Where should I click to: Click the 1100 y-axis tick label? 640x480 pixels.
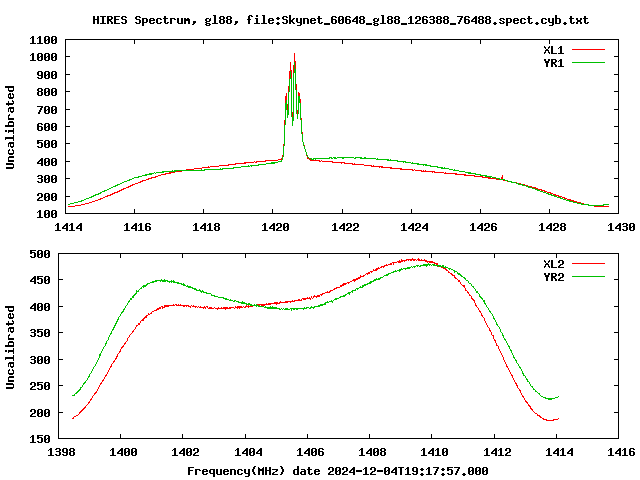pos(43,40)
